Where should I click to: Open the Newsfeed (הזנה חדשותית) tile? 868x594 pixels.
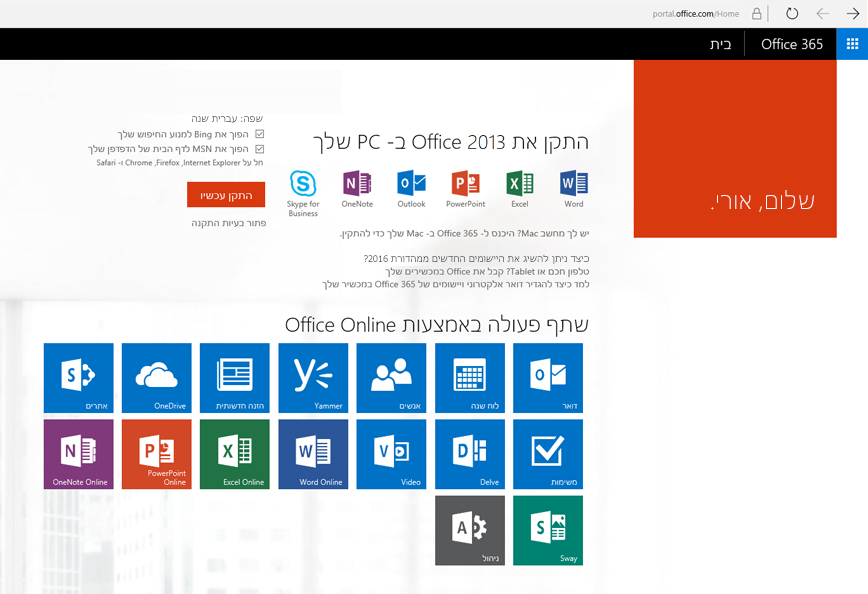tap(235, 378)
